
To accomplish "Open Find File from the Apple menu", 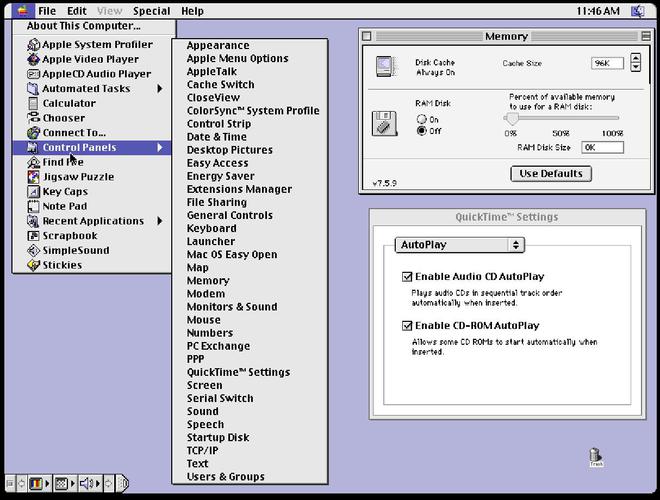I will point(91,162).
